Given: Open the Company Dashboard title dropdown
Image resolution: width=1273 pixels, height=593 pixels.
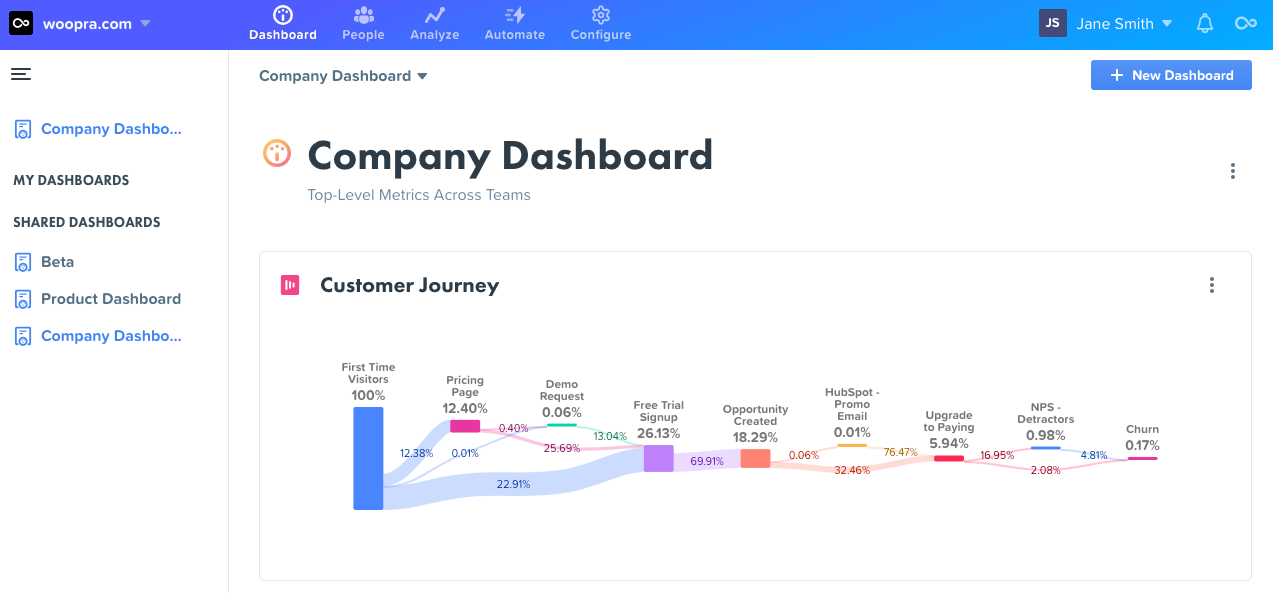Looking at the screenshot, I should (x=421, y=75).
